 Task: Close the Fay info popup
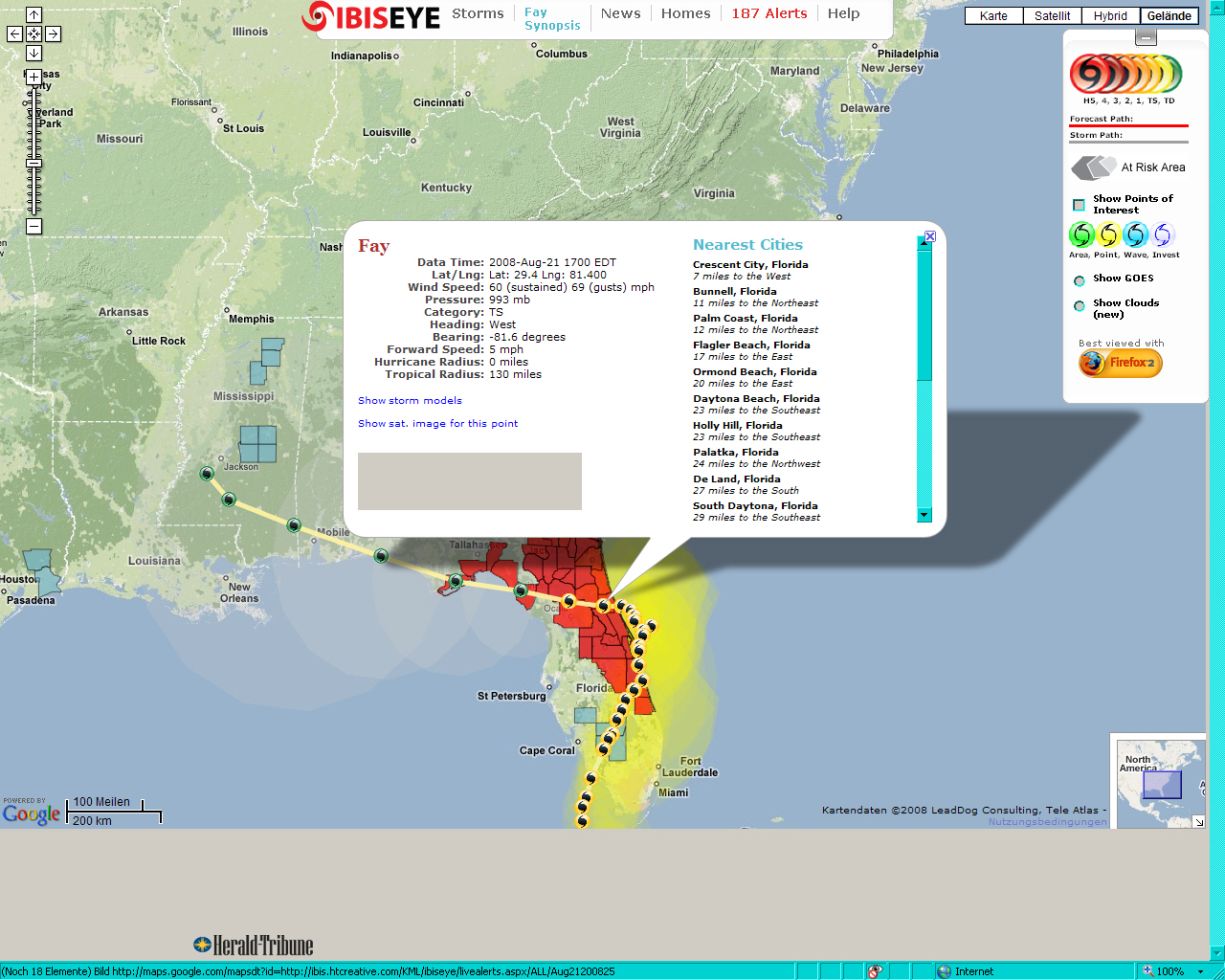[930, 237]
